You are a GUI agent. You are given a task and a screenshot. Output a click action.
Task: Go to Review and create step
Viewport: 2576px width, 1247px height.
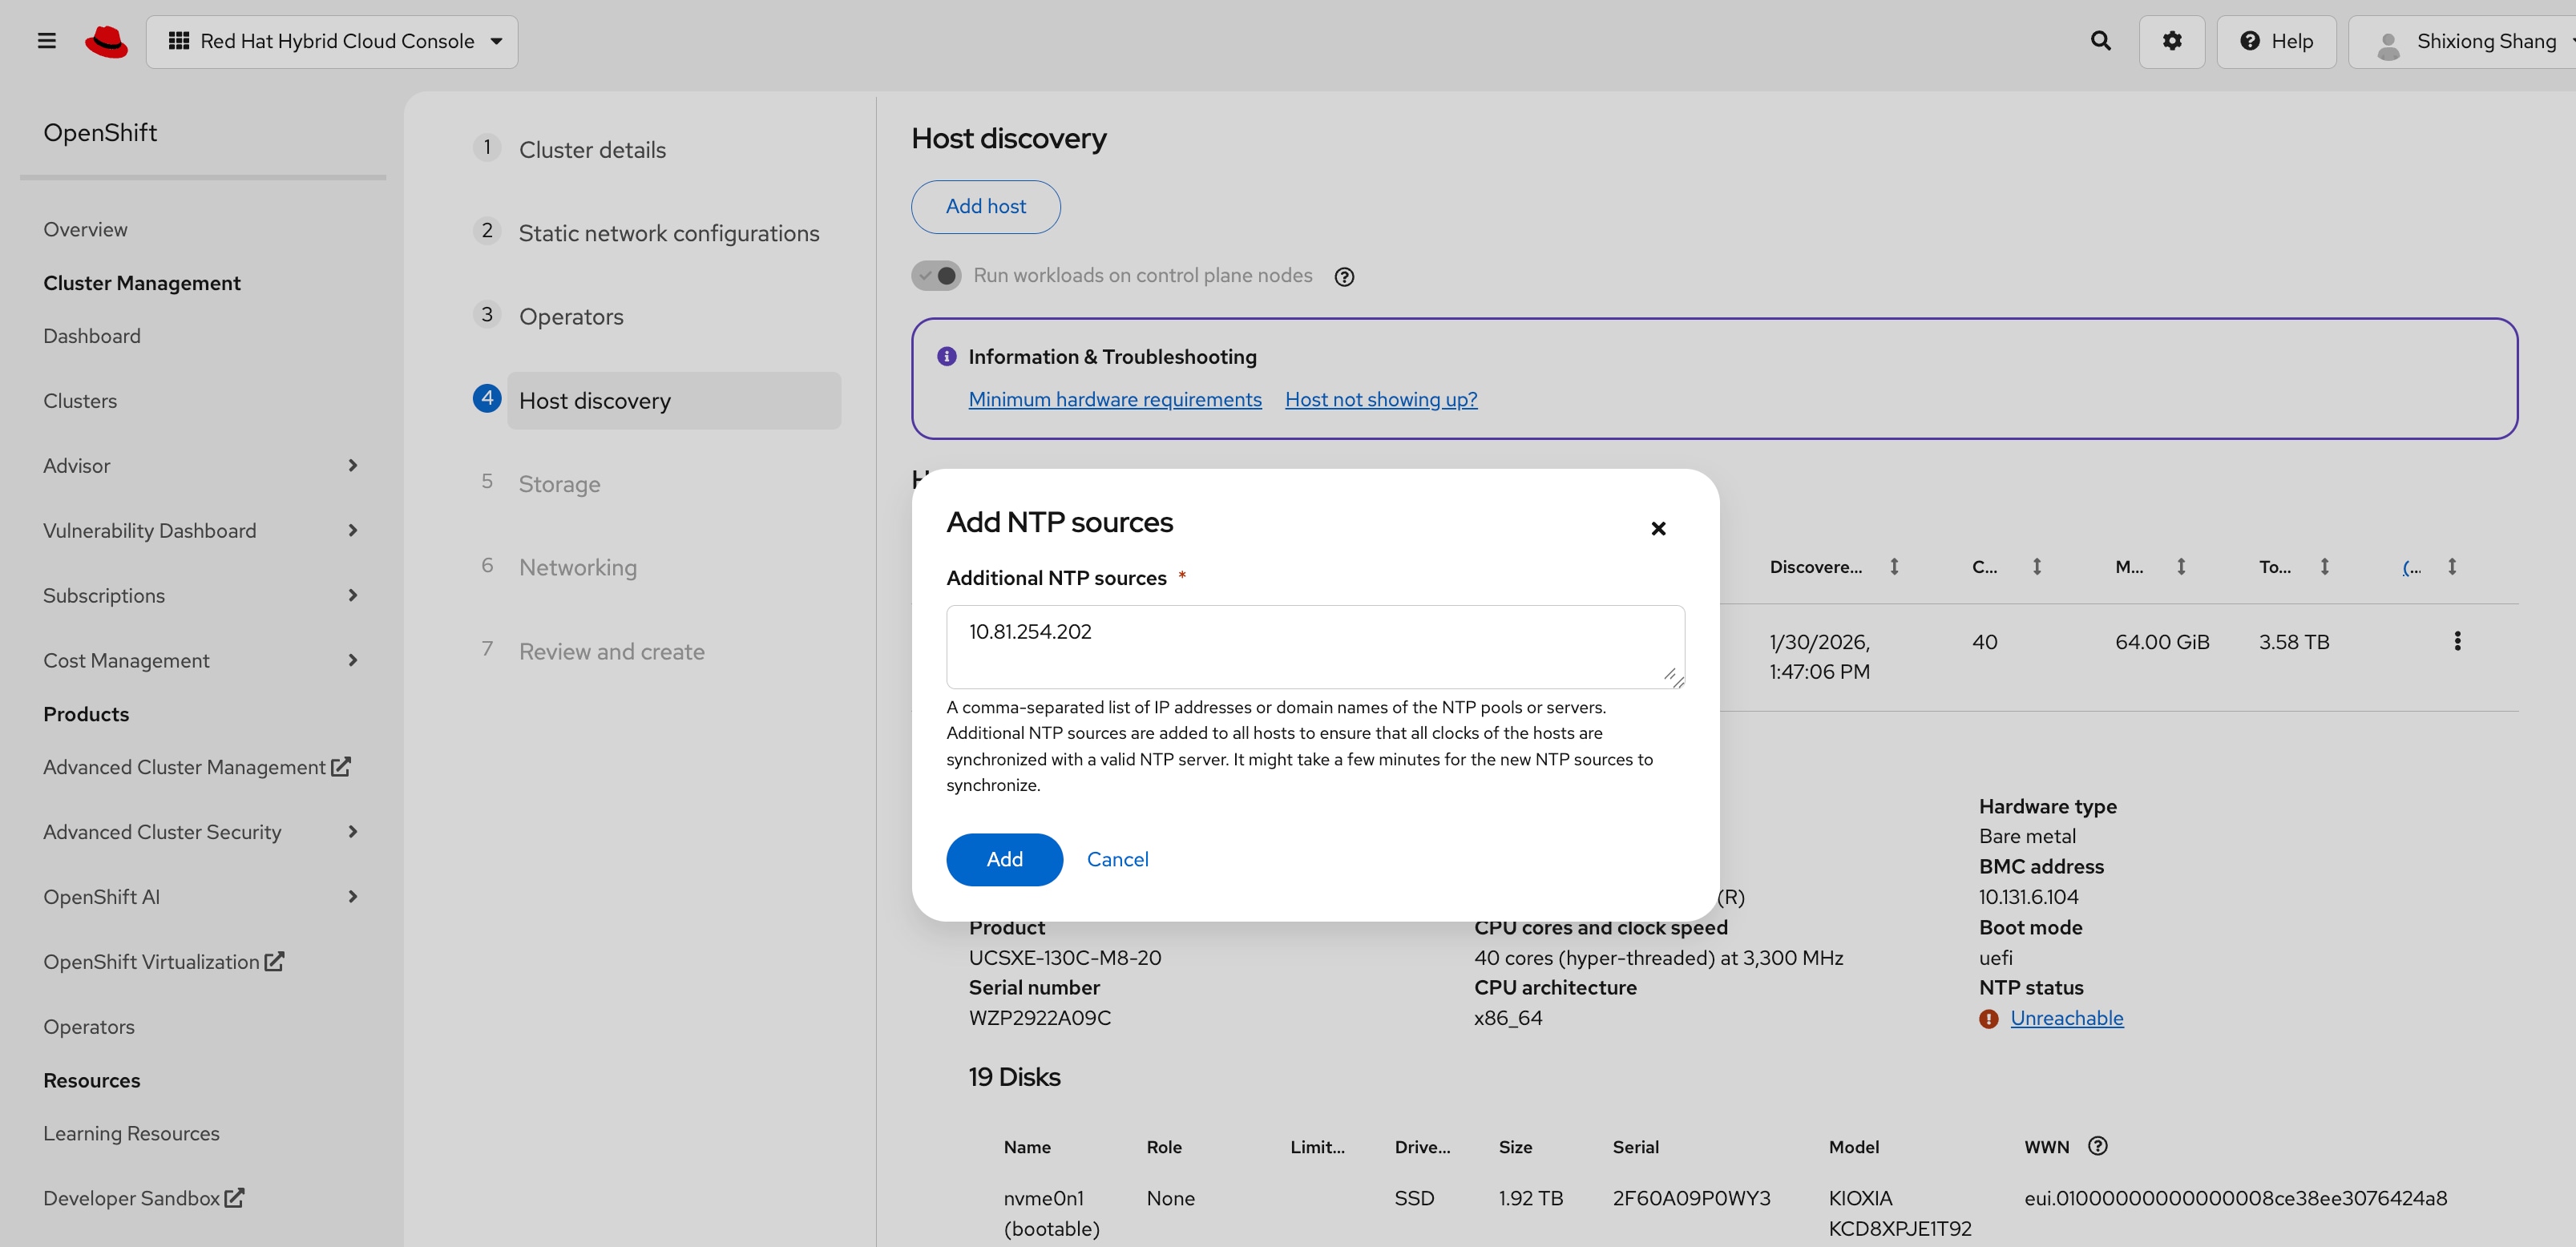click(x=611, y=651)
